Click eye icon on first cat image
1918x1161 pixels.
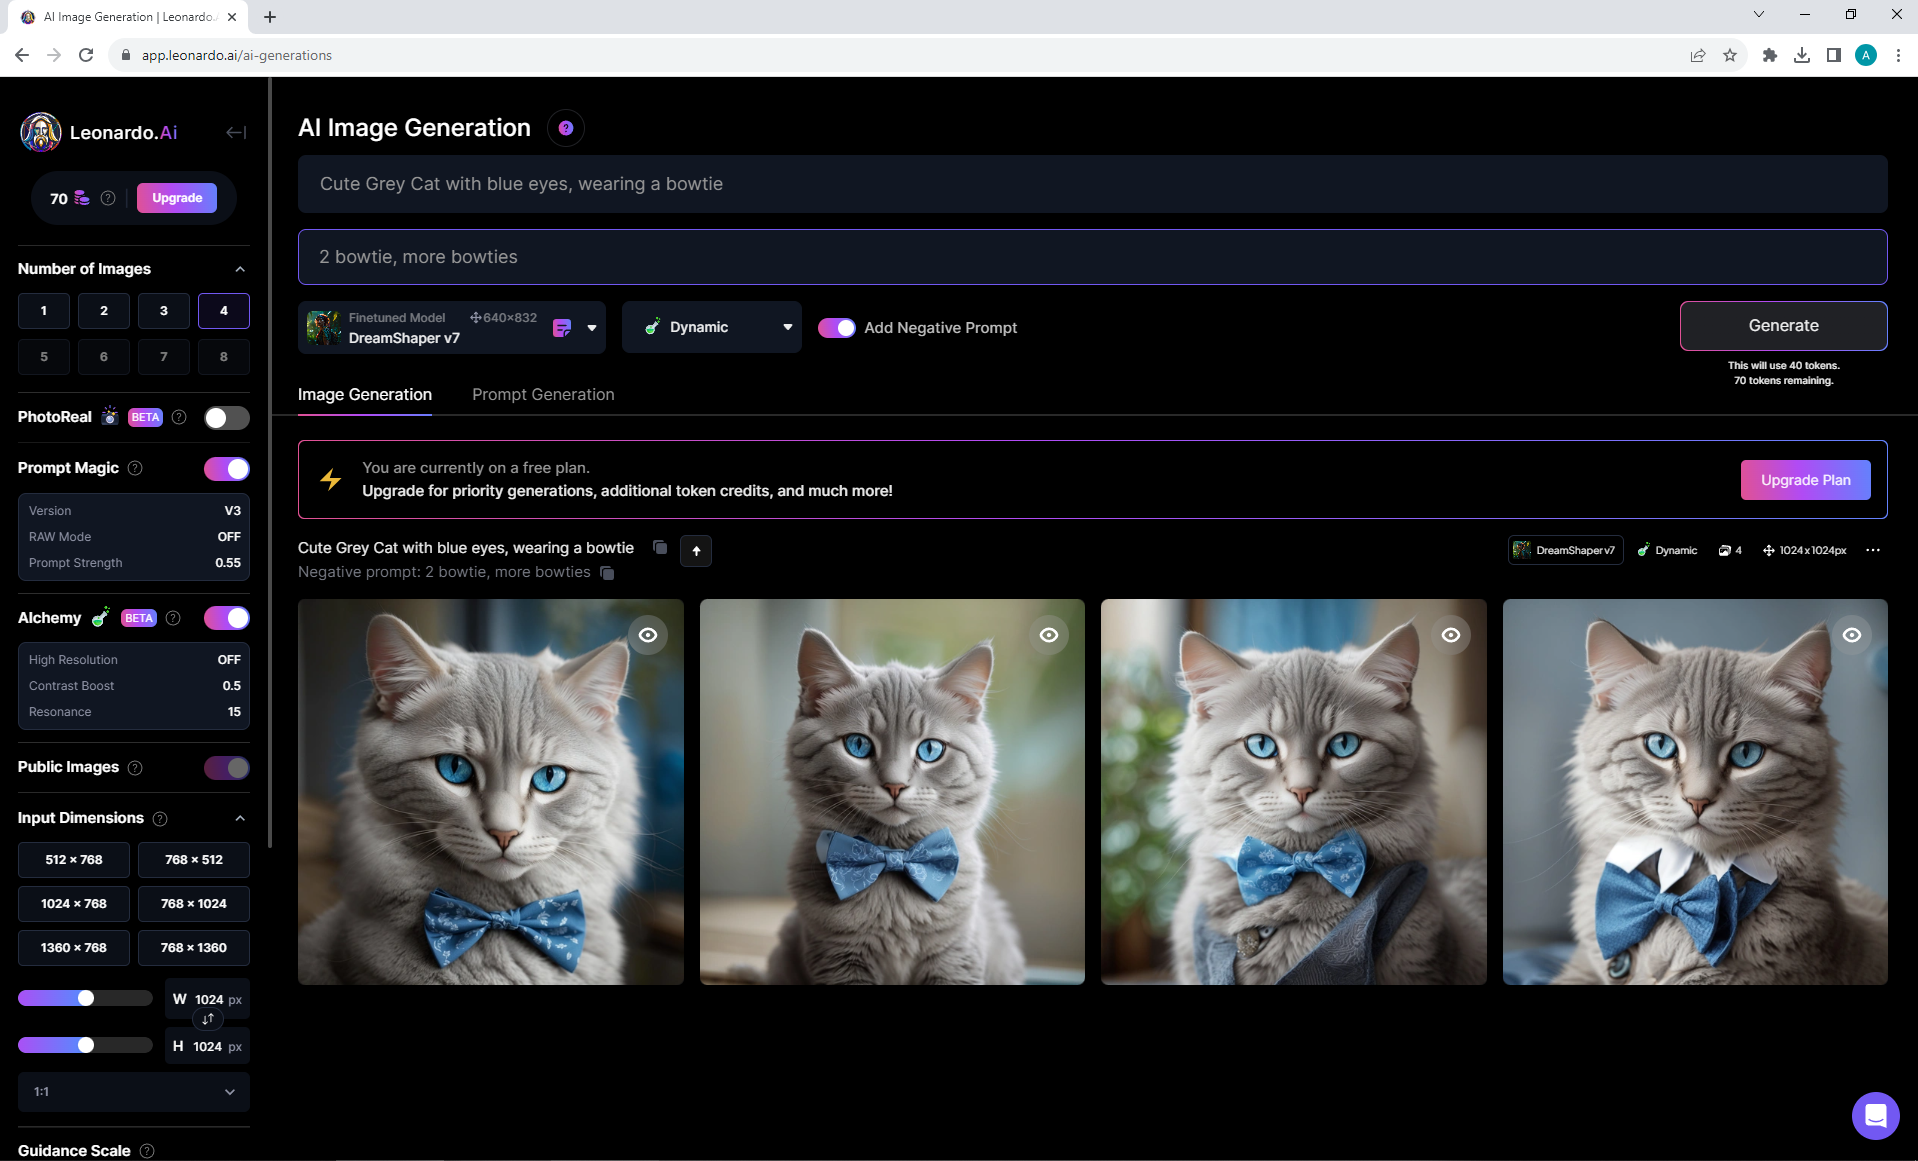(648, 635)
